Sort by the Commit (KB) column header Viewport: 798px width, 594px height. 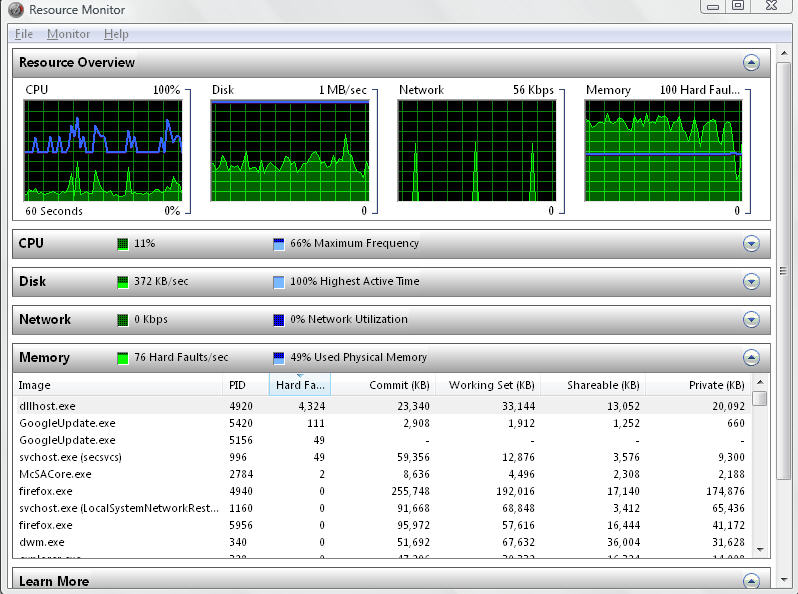point(383,385)
